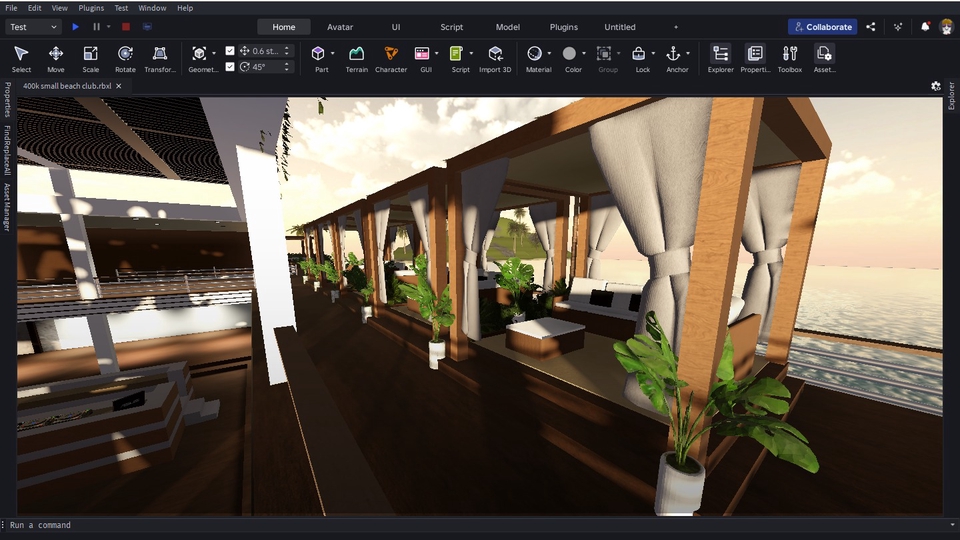Click the Import 3D icon
The width and height of the screenshot is (960, 540).
[495, 58]
